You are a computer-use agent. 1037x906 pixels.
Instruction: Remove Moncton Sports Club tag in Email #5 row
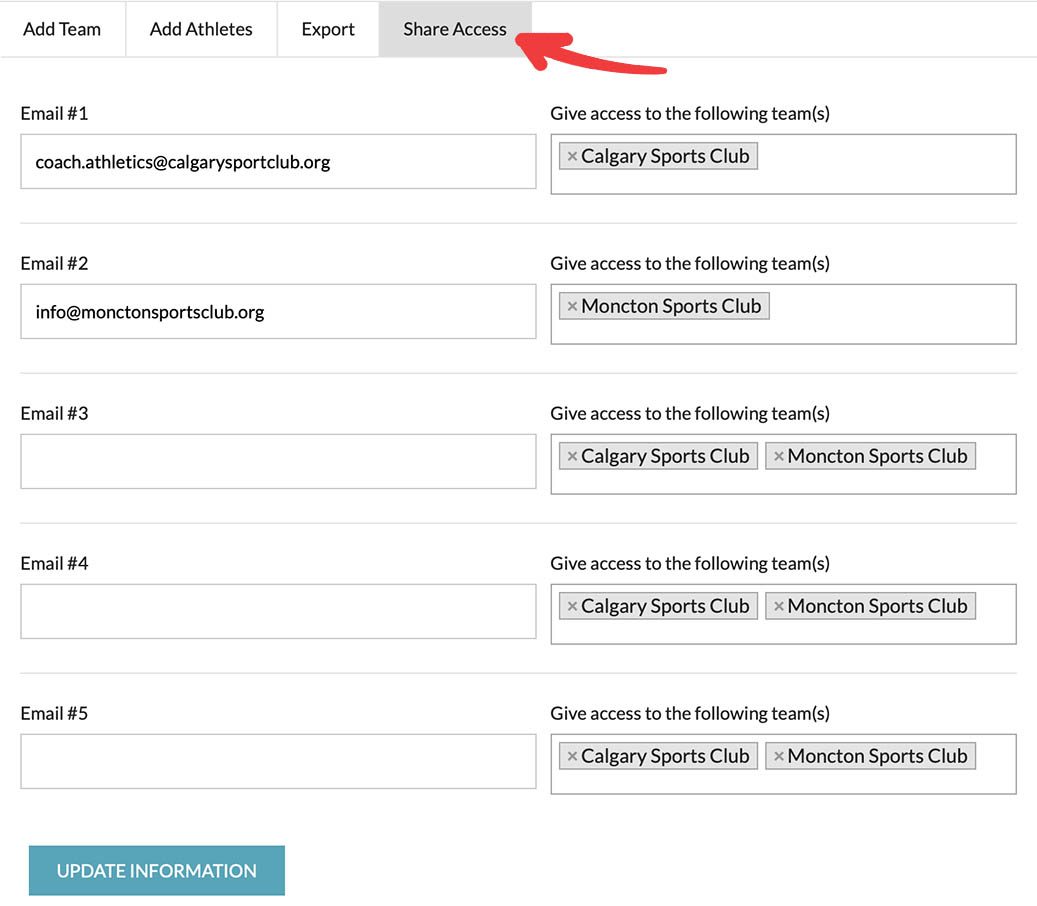tap(779, 757)
